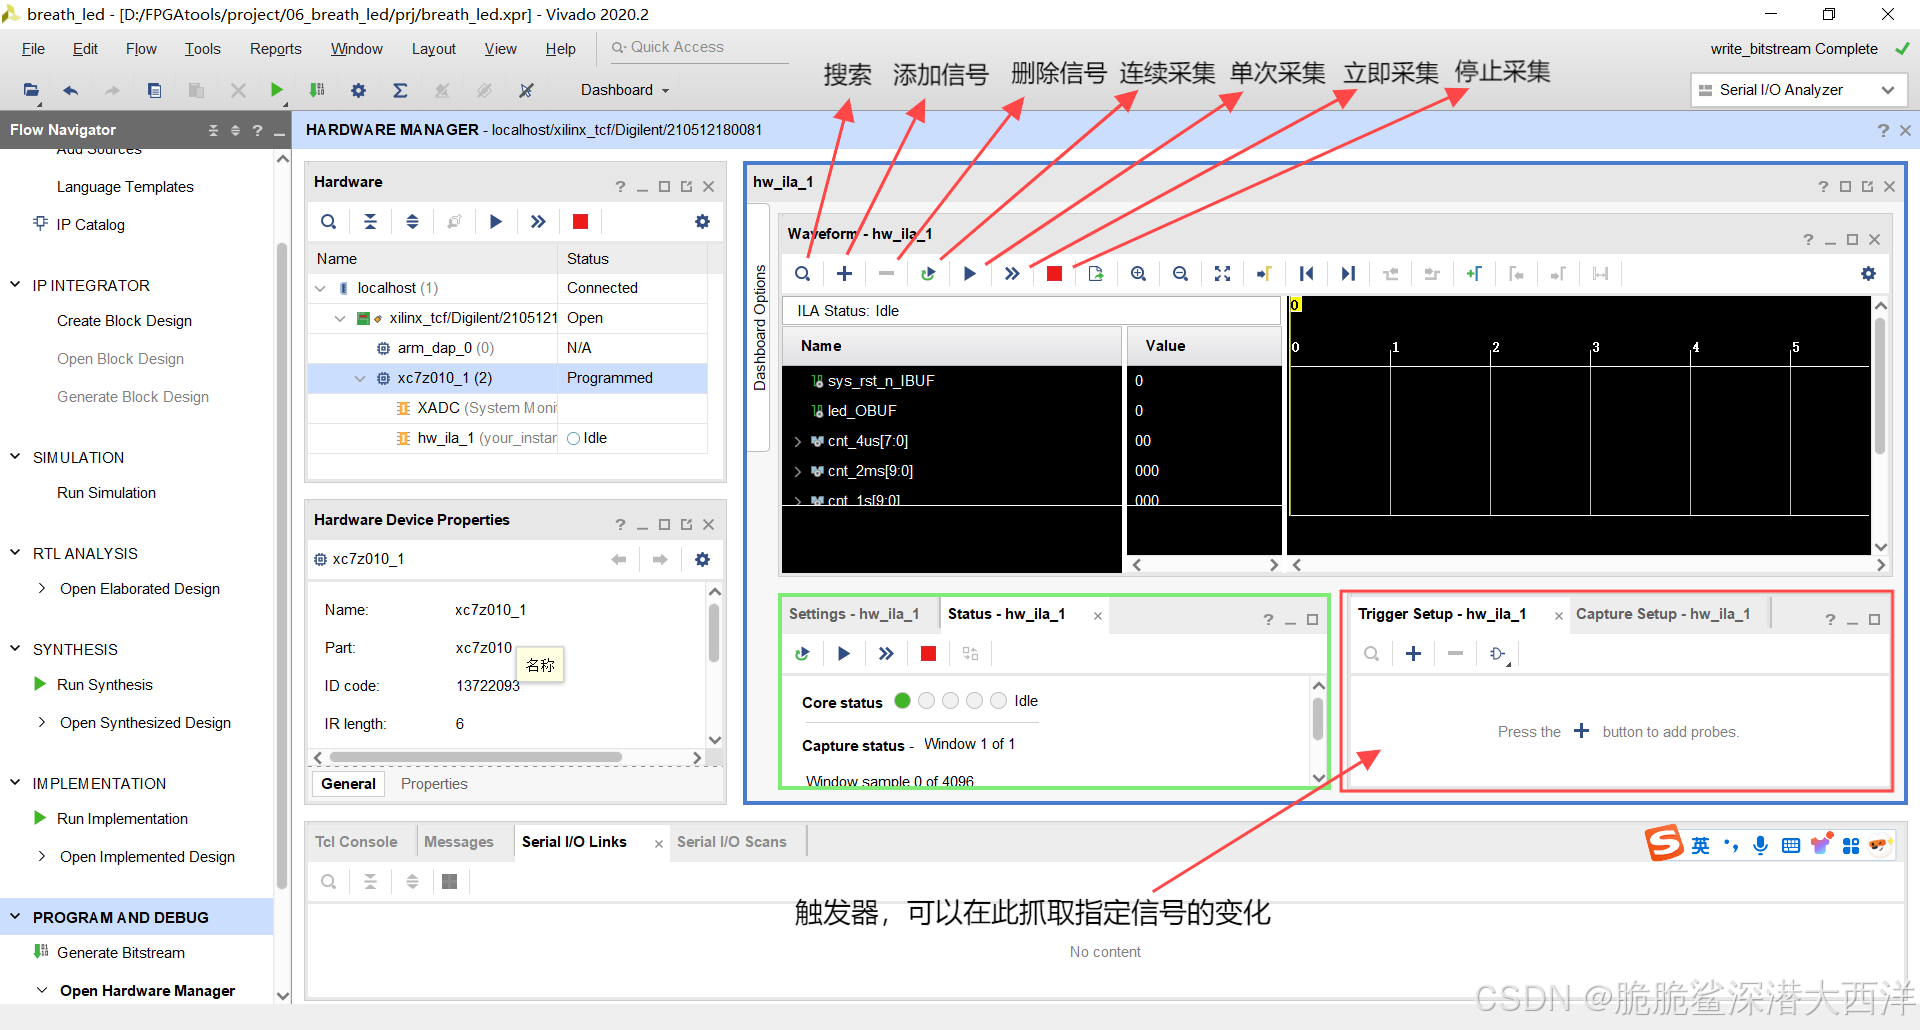
Task: Click the main toolbar Settings gear
Action: coord(358,90)
